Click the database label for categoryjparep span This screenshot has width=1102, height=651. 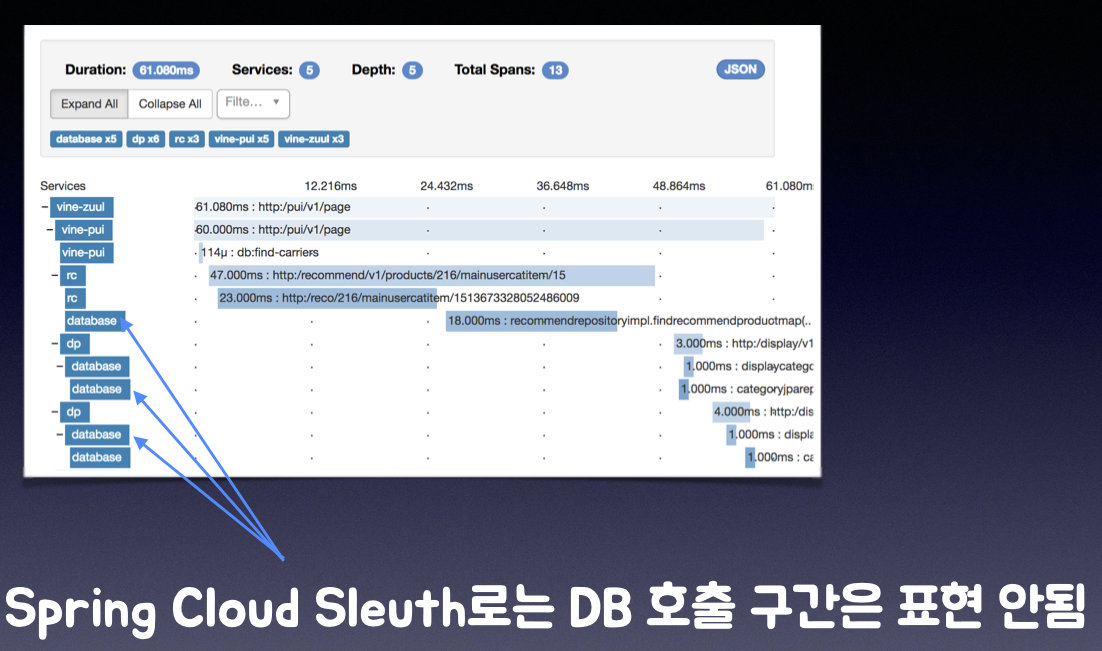pyautogui.click(x=99, y=389)
